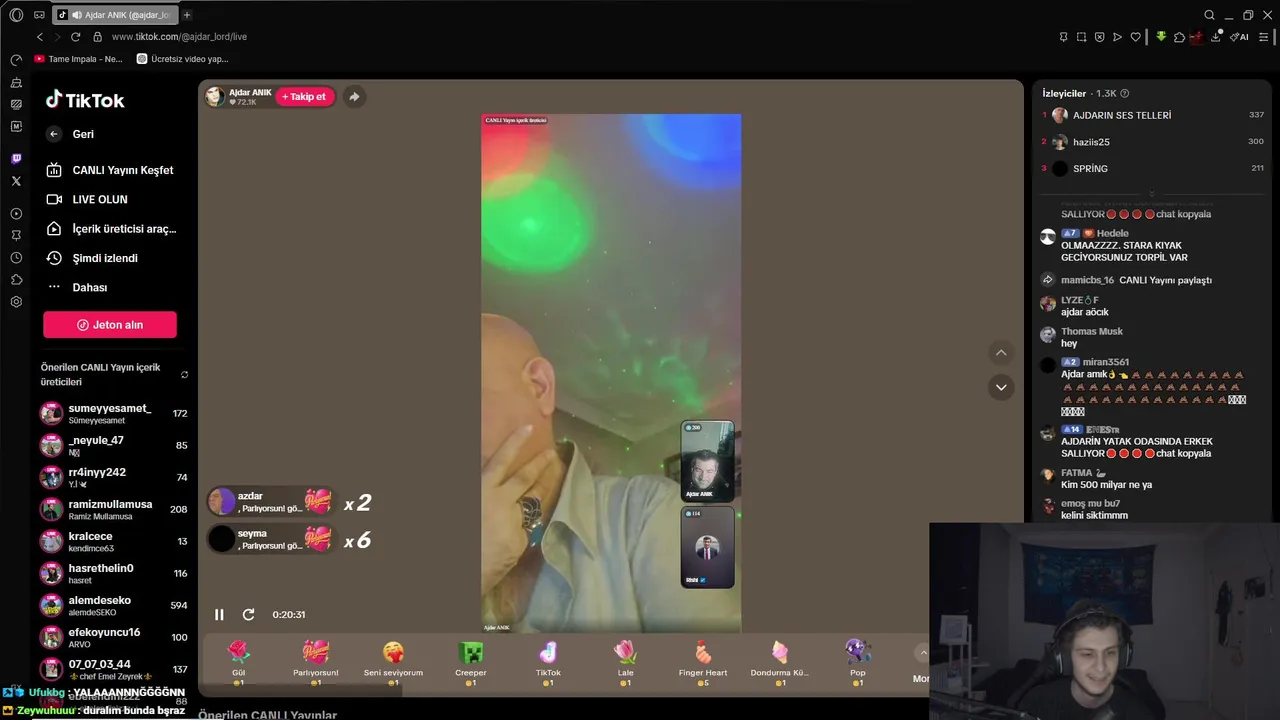Open the ad blocker shield icon
Screen dimensions: 1280x720
point(1099,37)
